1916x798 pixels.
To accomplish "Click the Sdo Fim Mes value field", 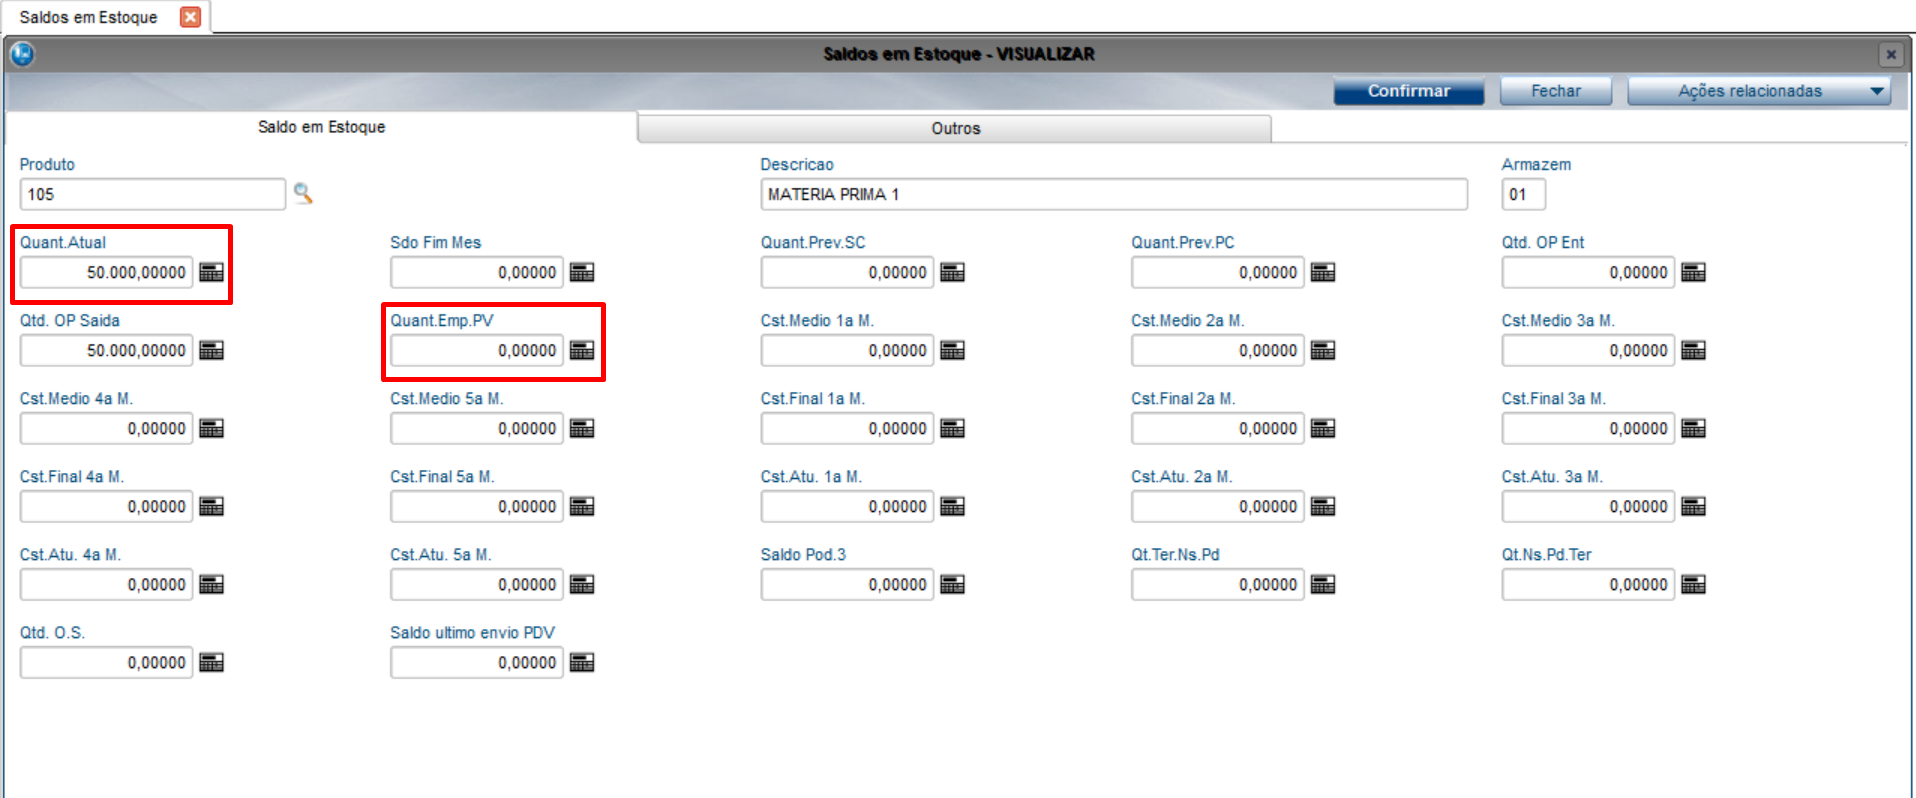I will pos(477,272).
